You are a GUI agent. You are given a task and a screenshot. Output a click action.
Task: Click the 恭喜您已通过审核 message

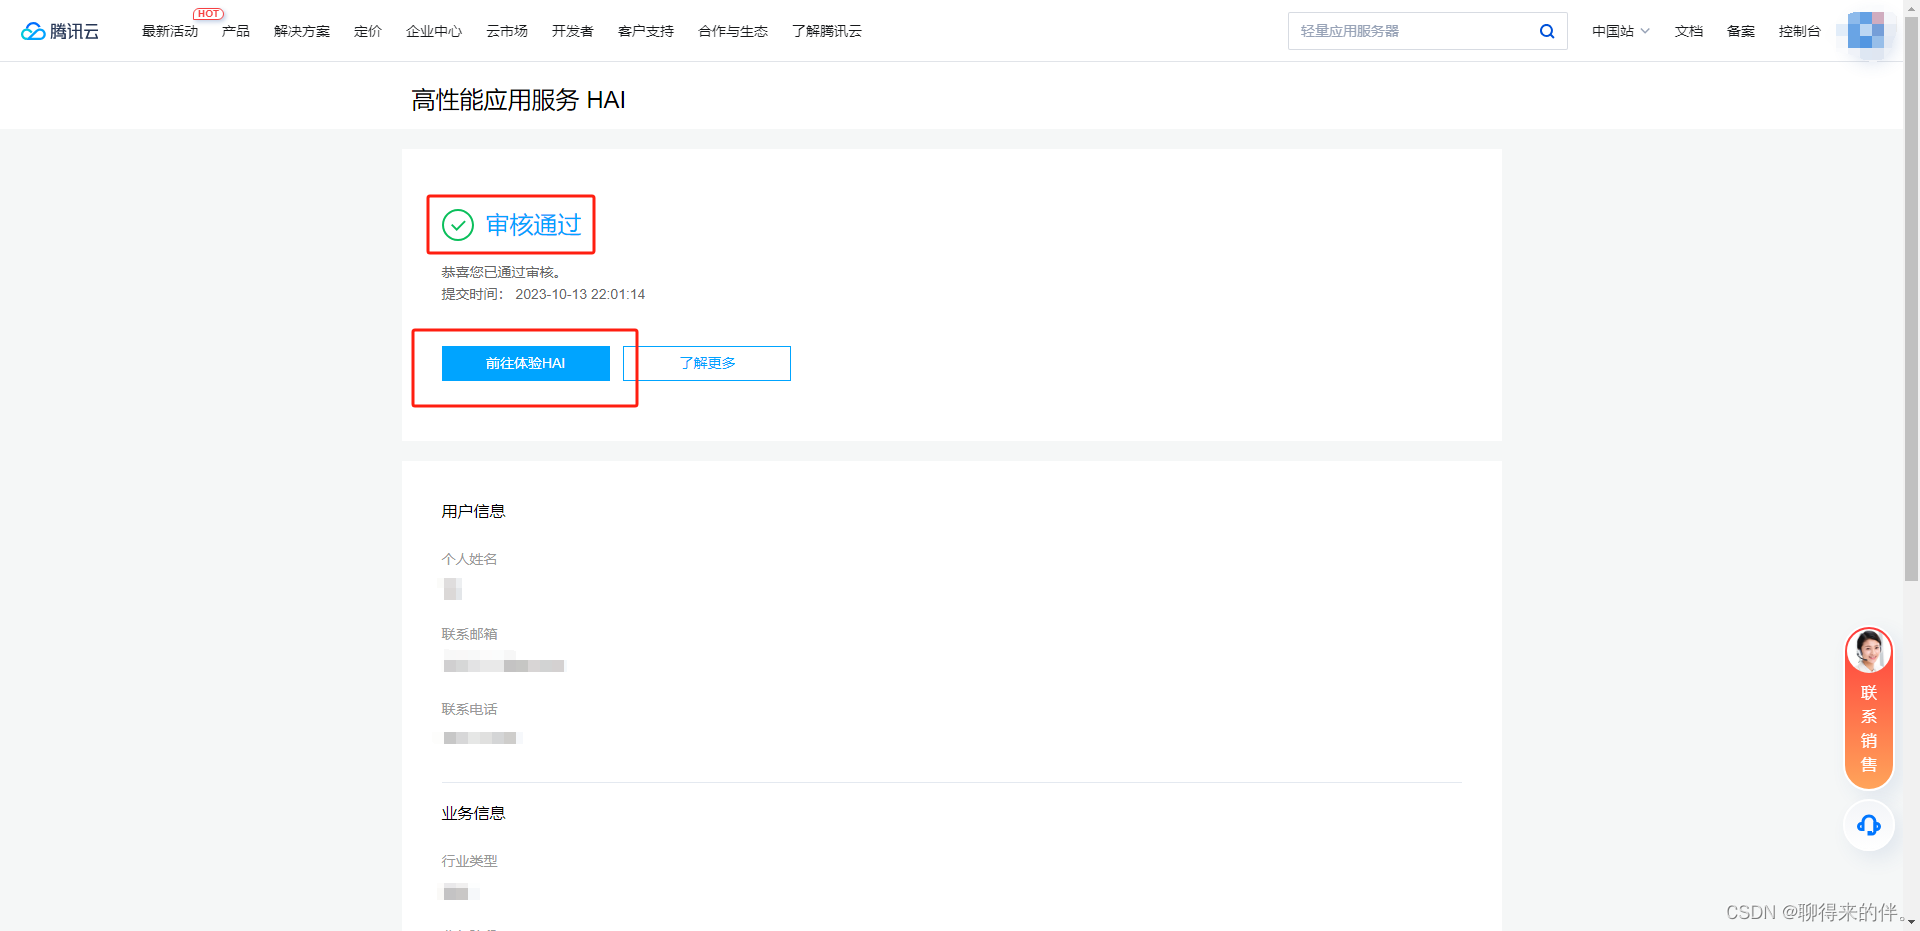click(501, 272)
